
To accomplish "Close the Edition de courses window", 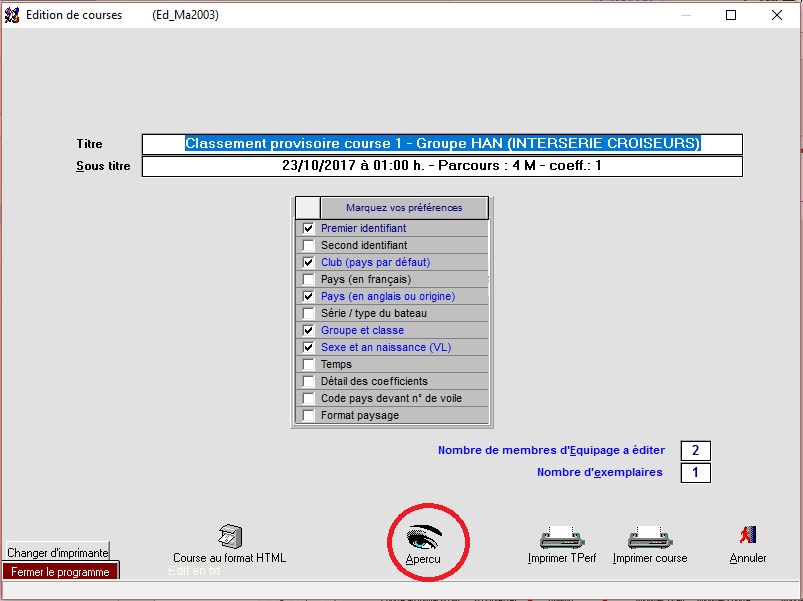I will [777, 15].
